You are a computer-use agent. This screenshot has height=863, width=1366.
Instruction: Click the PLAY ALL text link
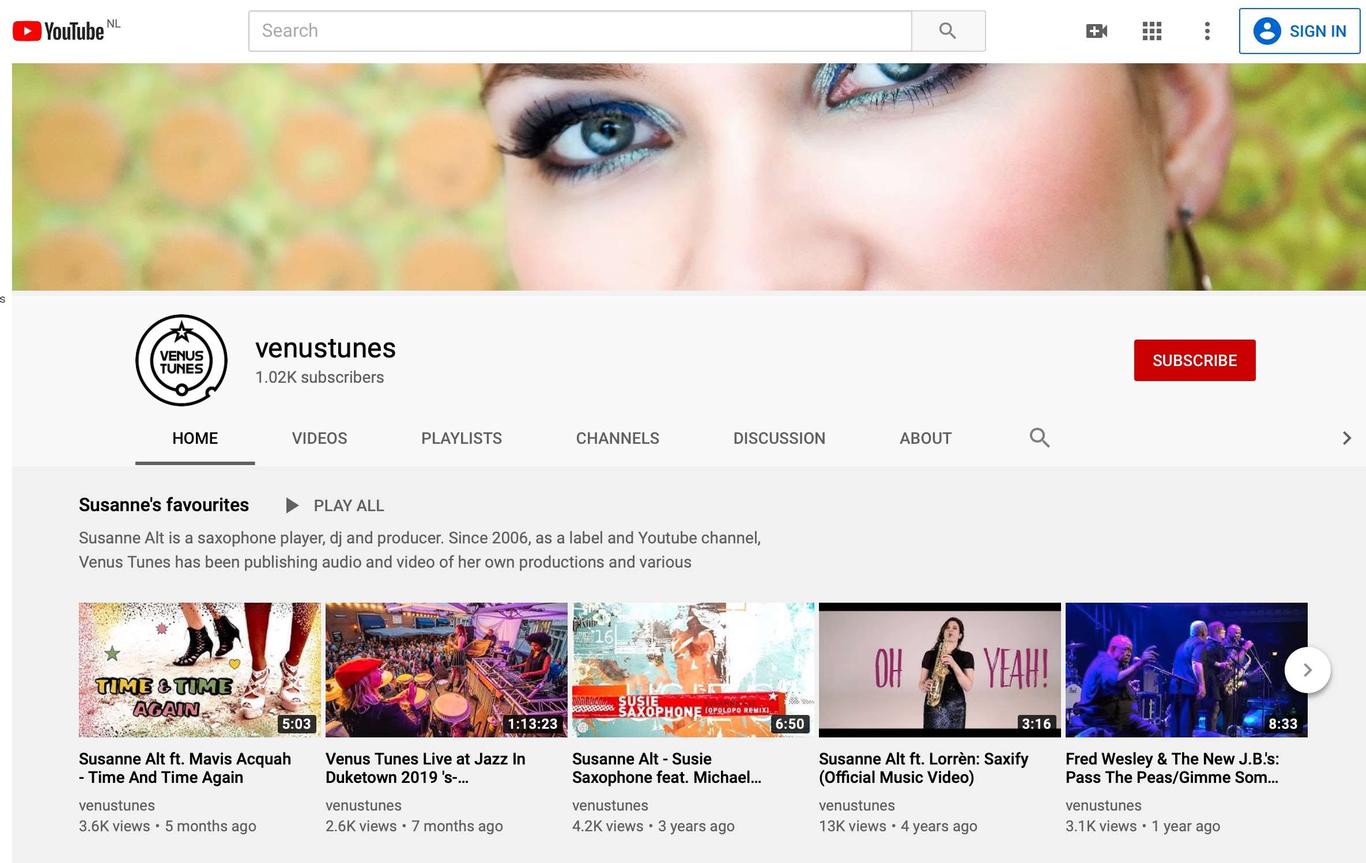tap(349, 506)
